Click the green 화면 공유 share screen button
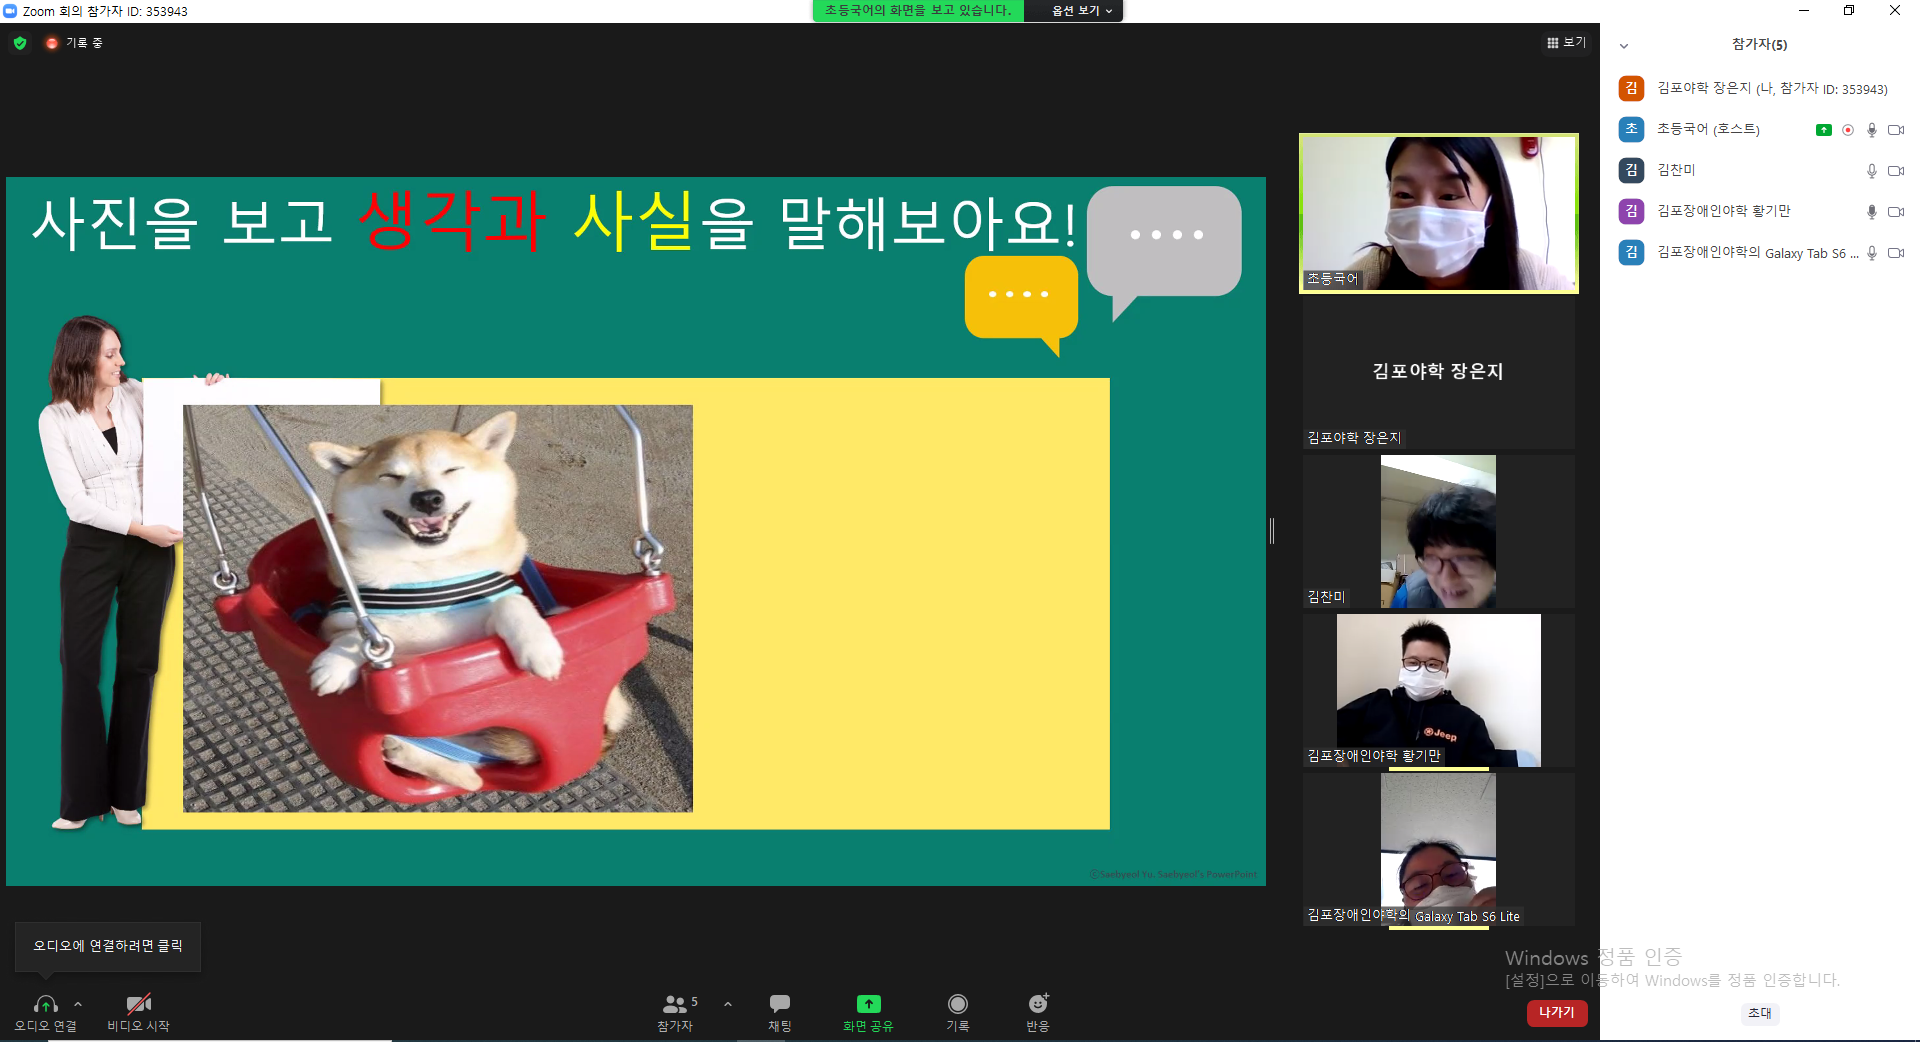Viewport: 1920px width, 1042px height. coord(868,1012)
